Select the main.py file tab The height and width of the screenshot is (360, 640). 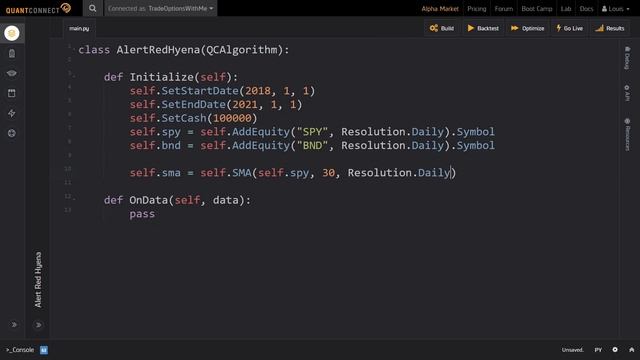[x=79, y=28]
